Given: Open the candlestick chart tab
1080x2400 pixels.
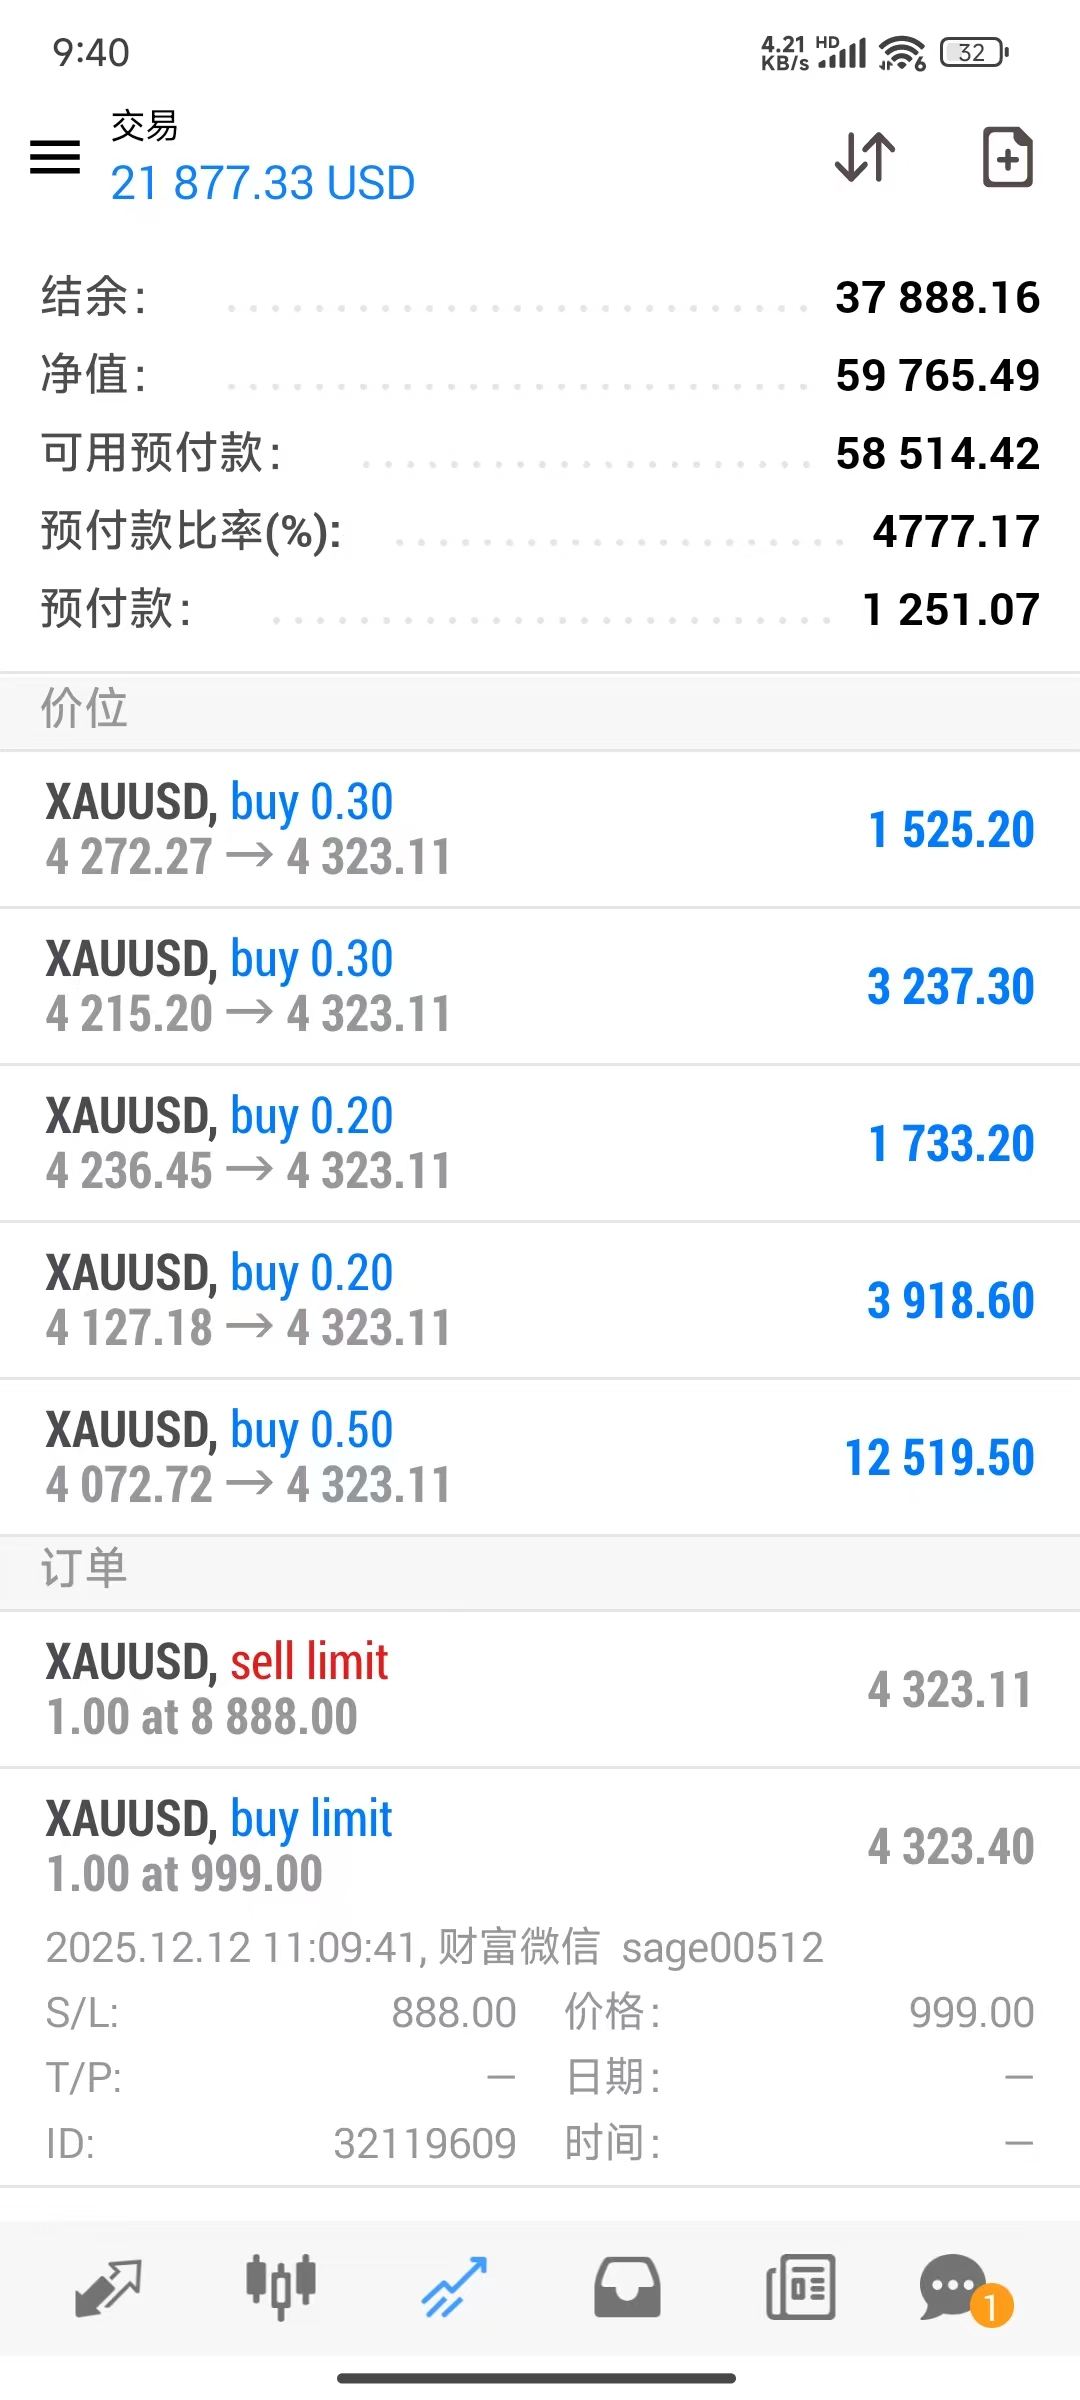Looking at the screenshot, I should coord(281,2288).
